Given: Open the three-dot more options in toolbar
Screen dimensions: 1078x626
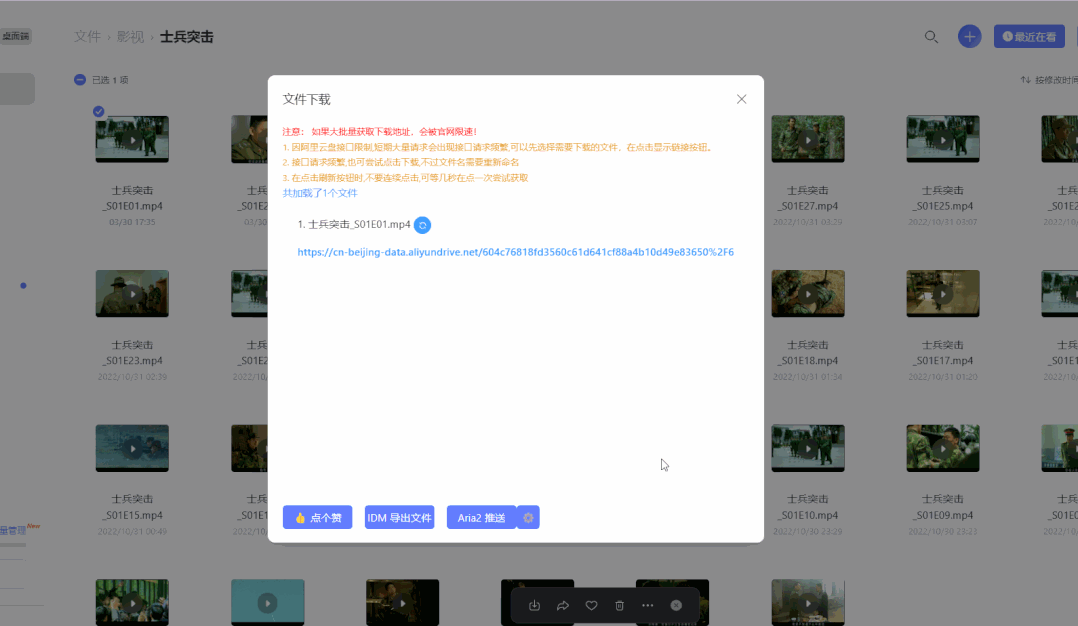Looking at the screenshot, I should [x=647, y=605].
